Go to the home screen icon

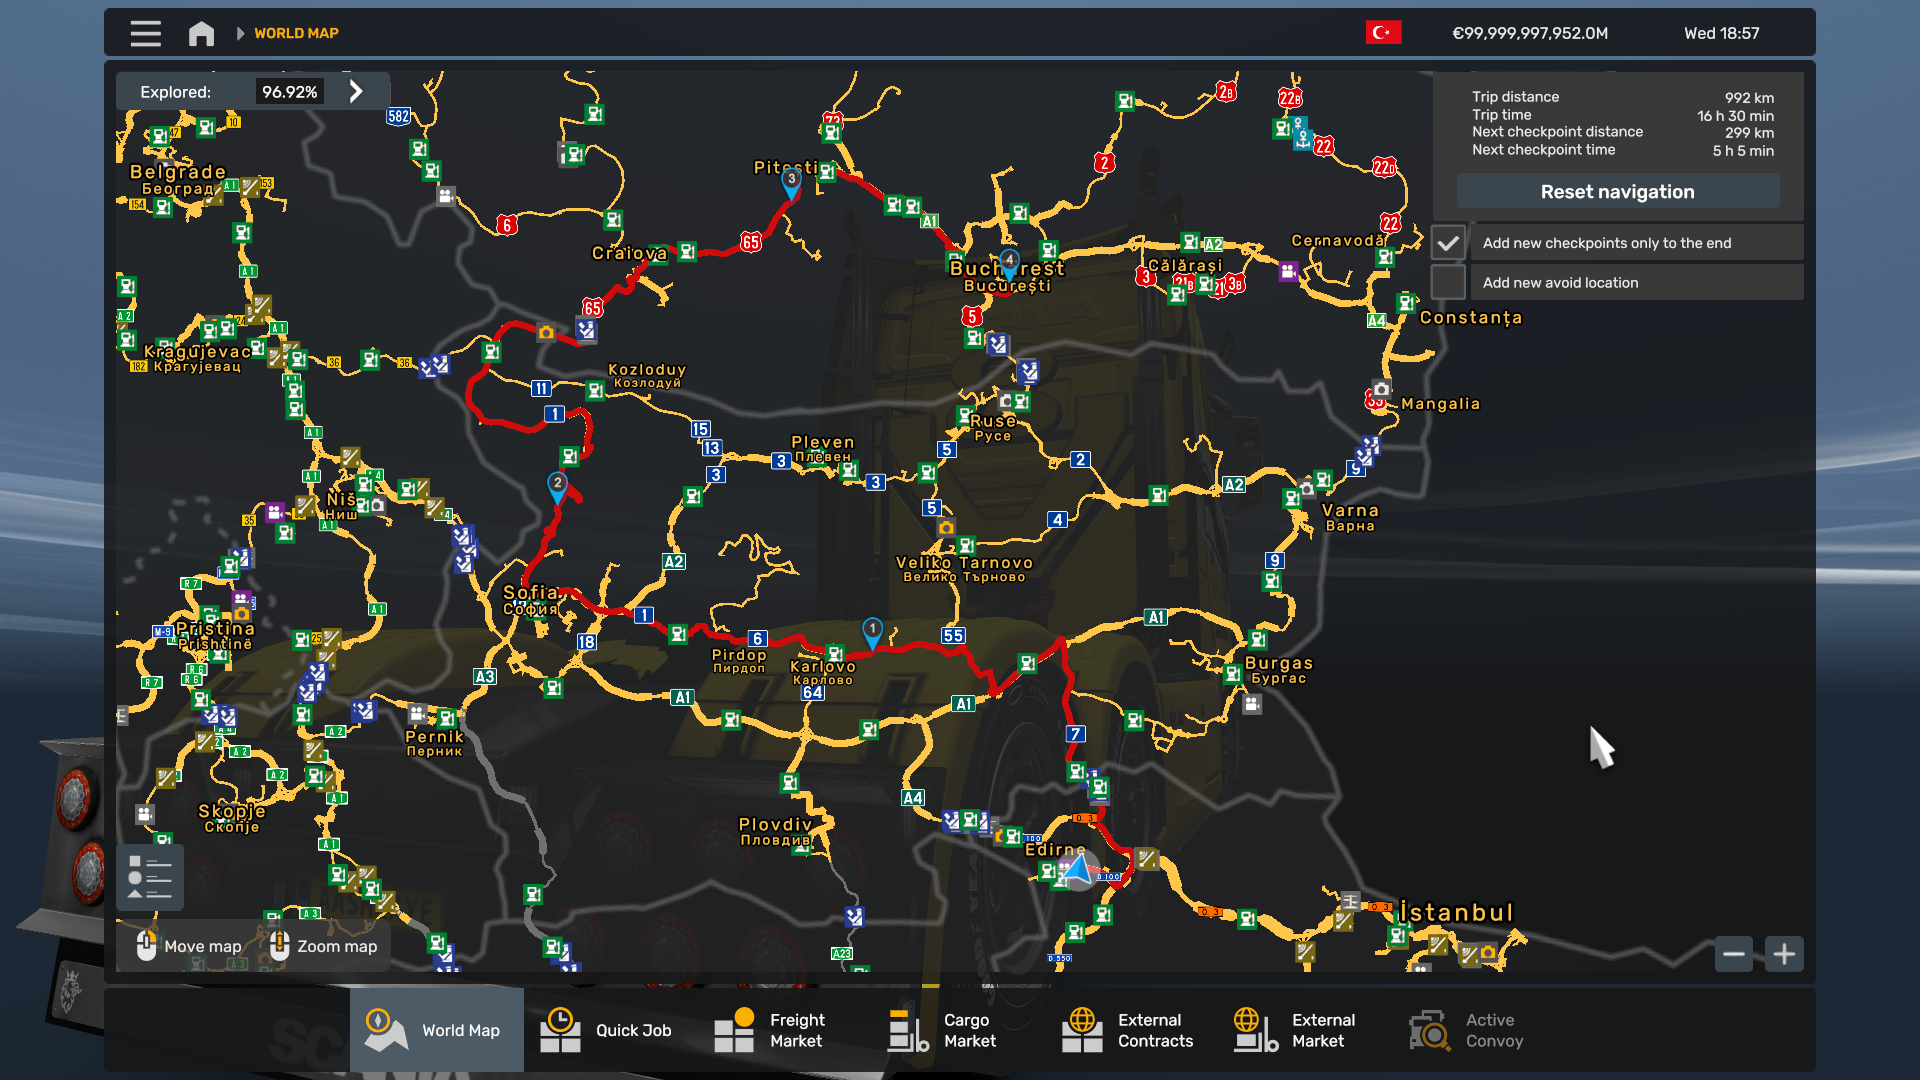click(x=201, y=33)
